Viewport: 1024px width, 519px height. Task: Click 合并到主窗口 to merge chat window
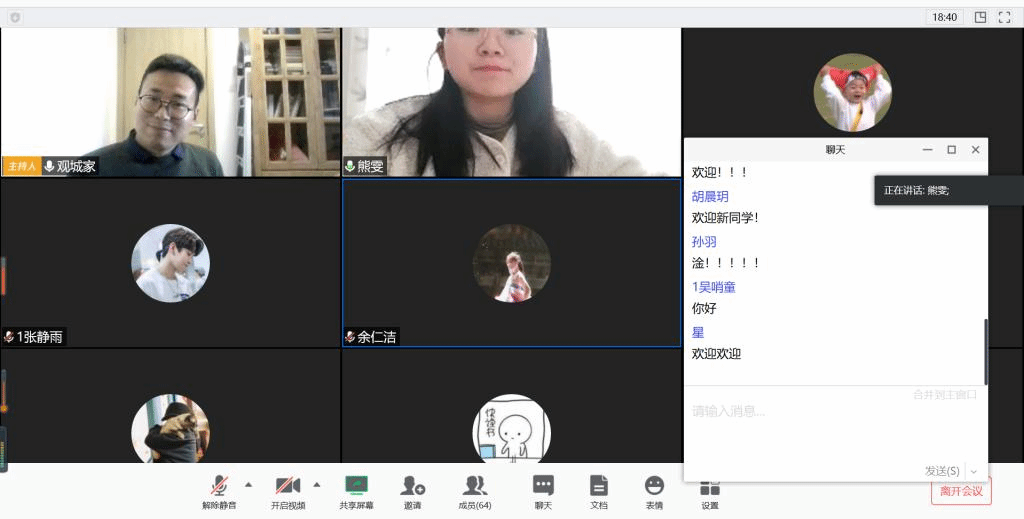click(944, 395)
